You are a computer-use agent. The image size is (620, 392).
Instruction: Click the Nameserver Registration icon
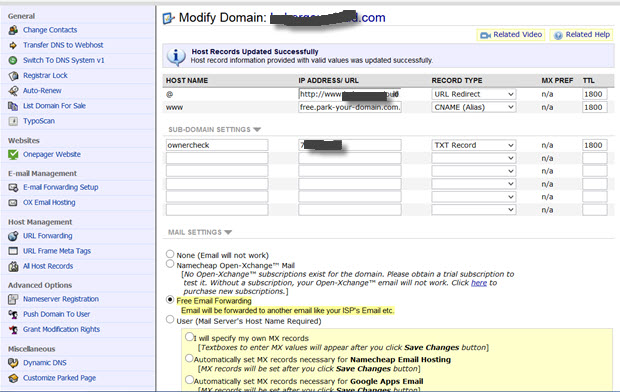(13, 299)
